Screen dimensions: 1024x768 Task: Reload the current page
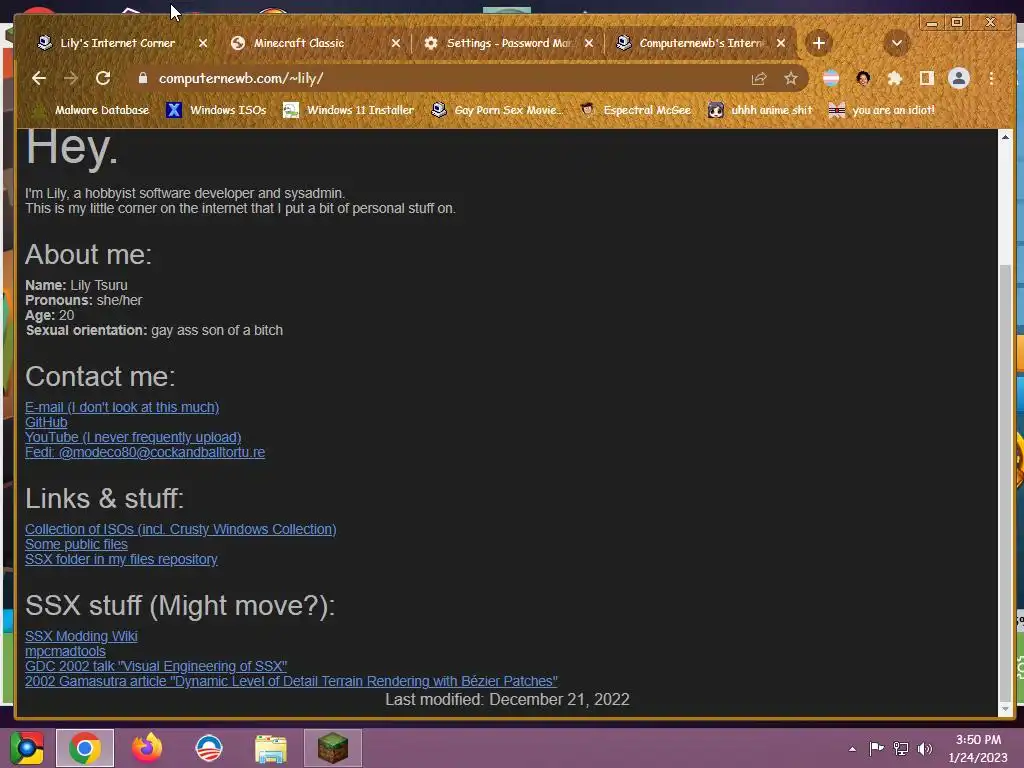click(103, 78)
